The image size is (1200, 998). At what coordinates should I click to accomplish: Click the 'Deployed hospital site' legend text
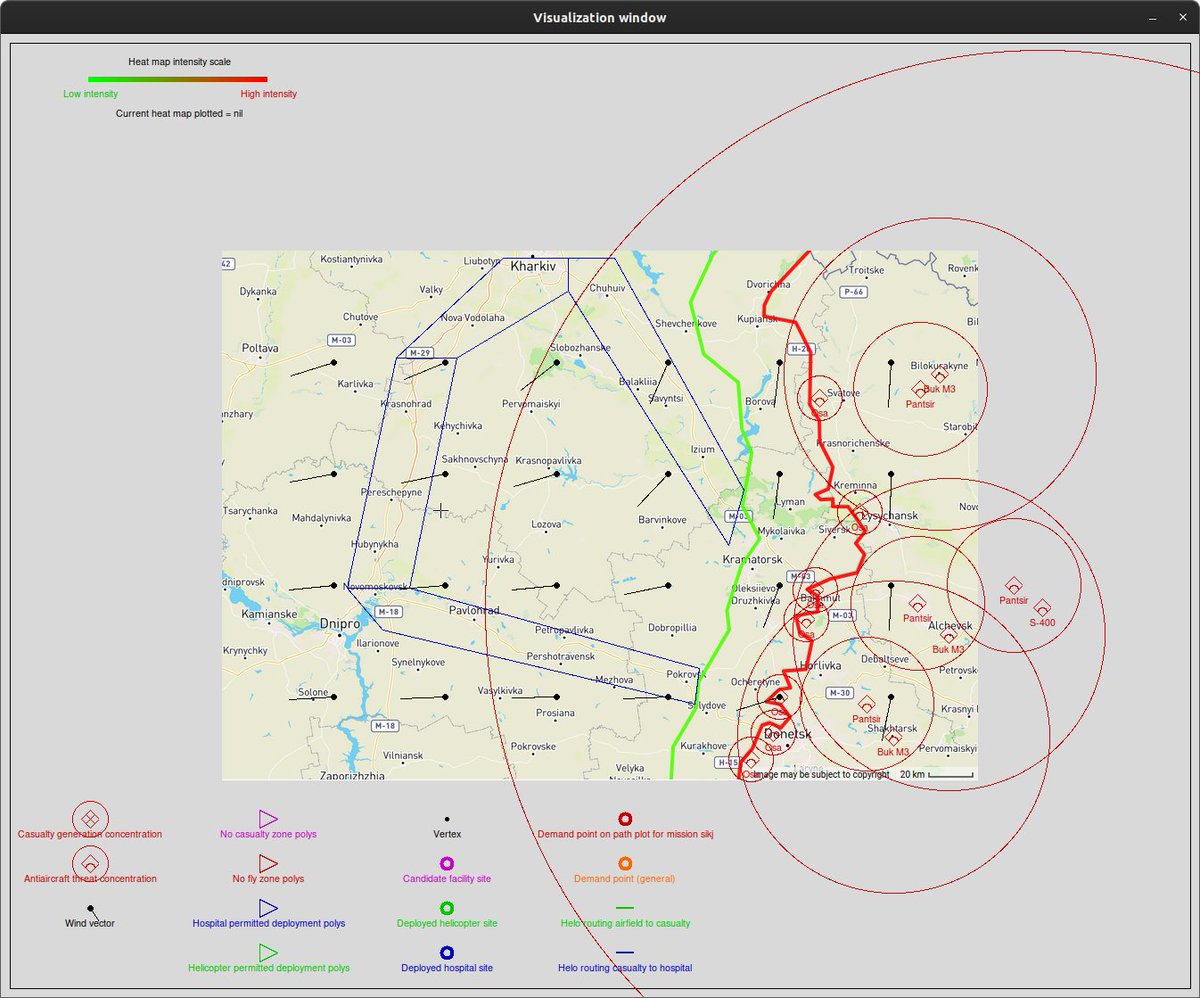(x=447, y=968)
